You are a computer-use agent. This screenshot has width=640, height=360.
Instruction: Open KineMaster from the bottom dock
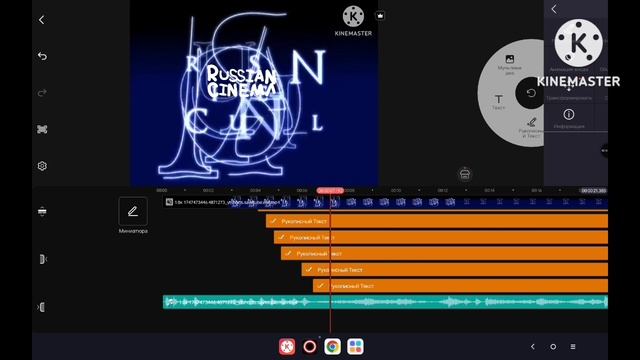click(287, 347)
